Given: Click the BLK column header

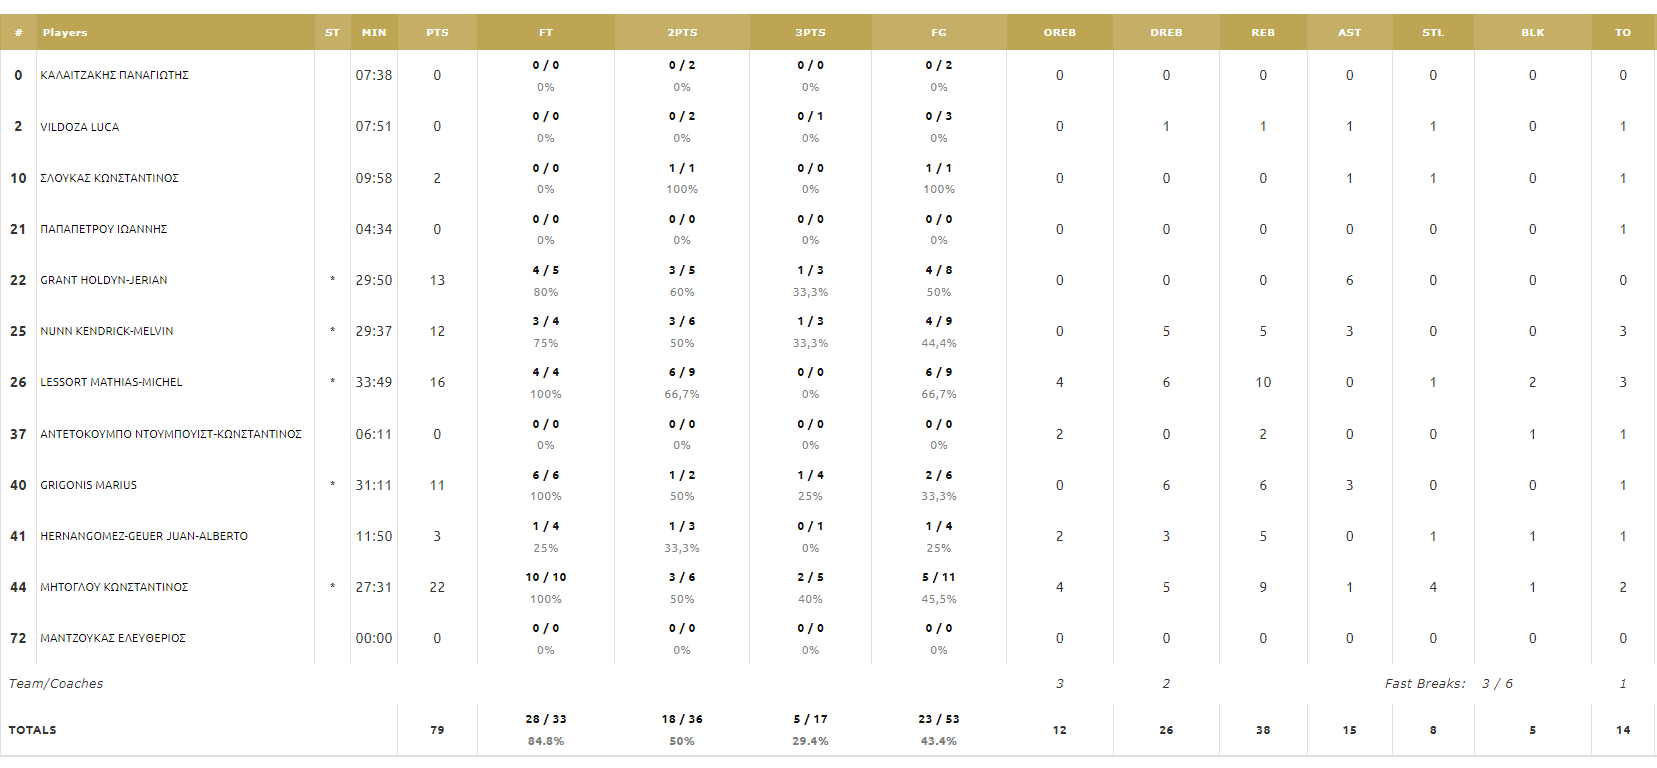Looking at the screenshot, I should pos(1532,32).
